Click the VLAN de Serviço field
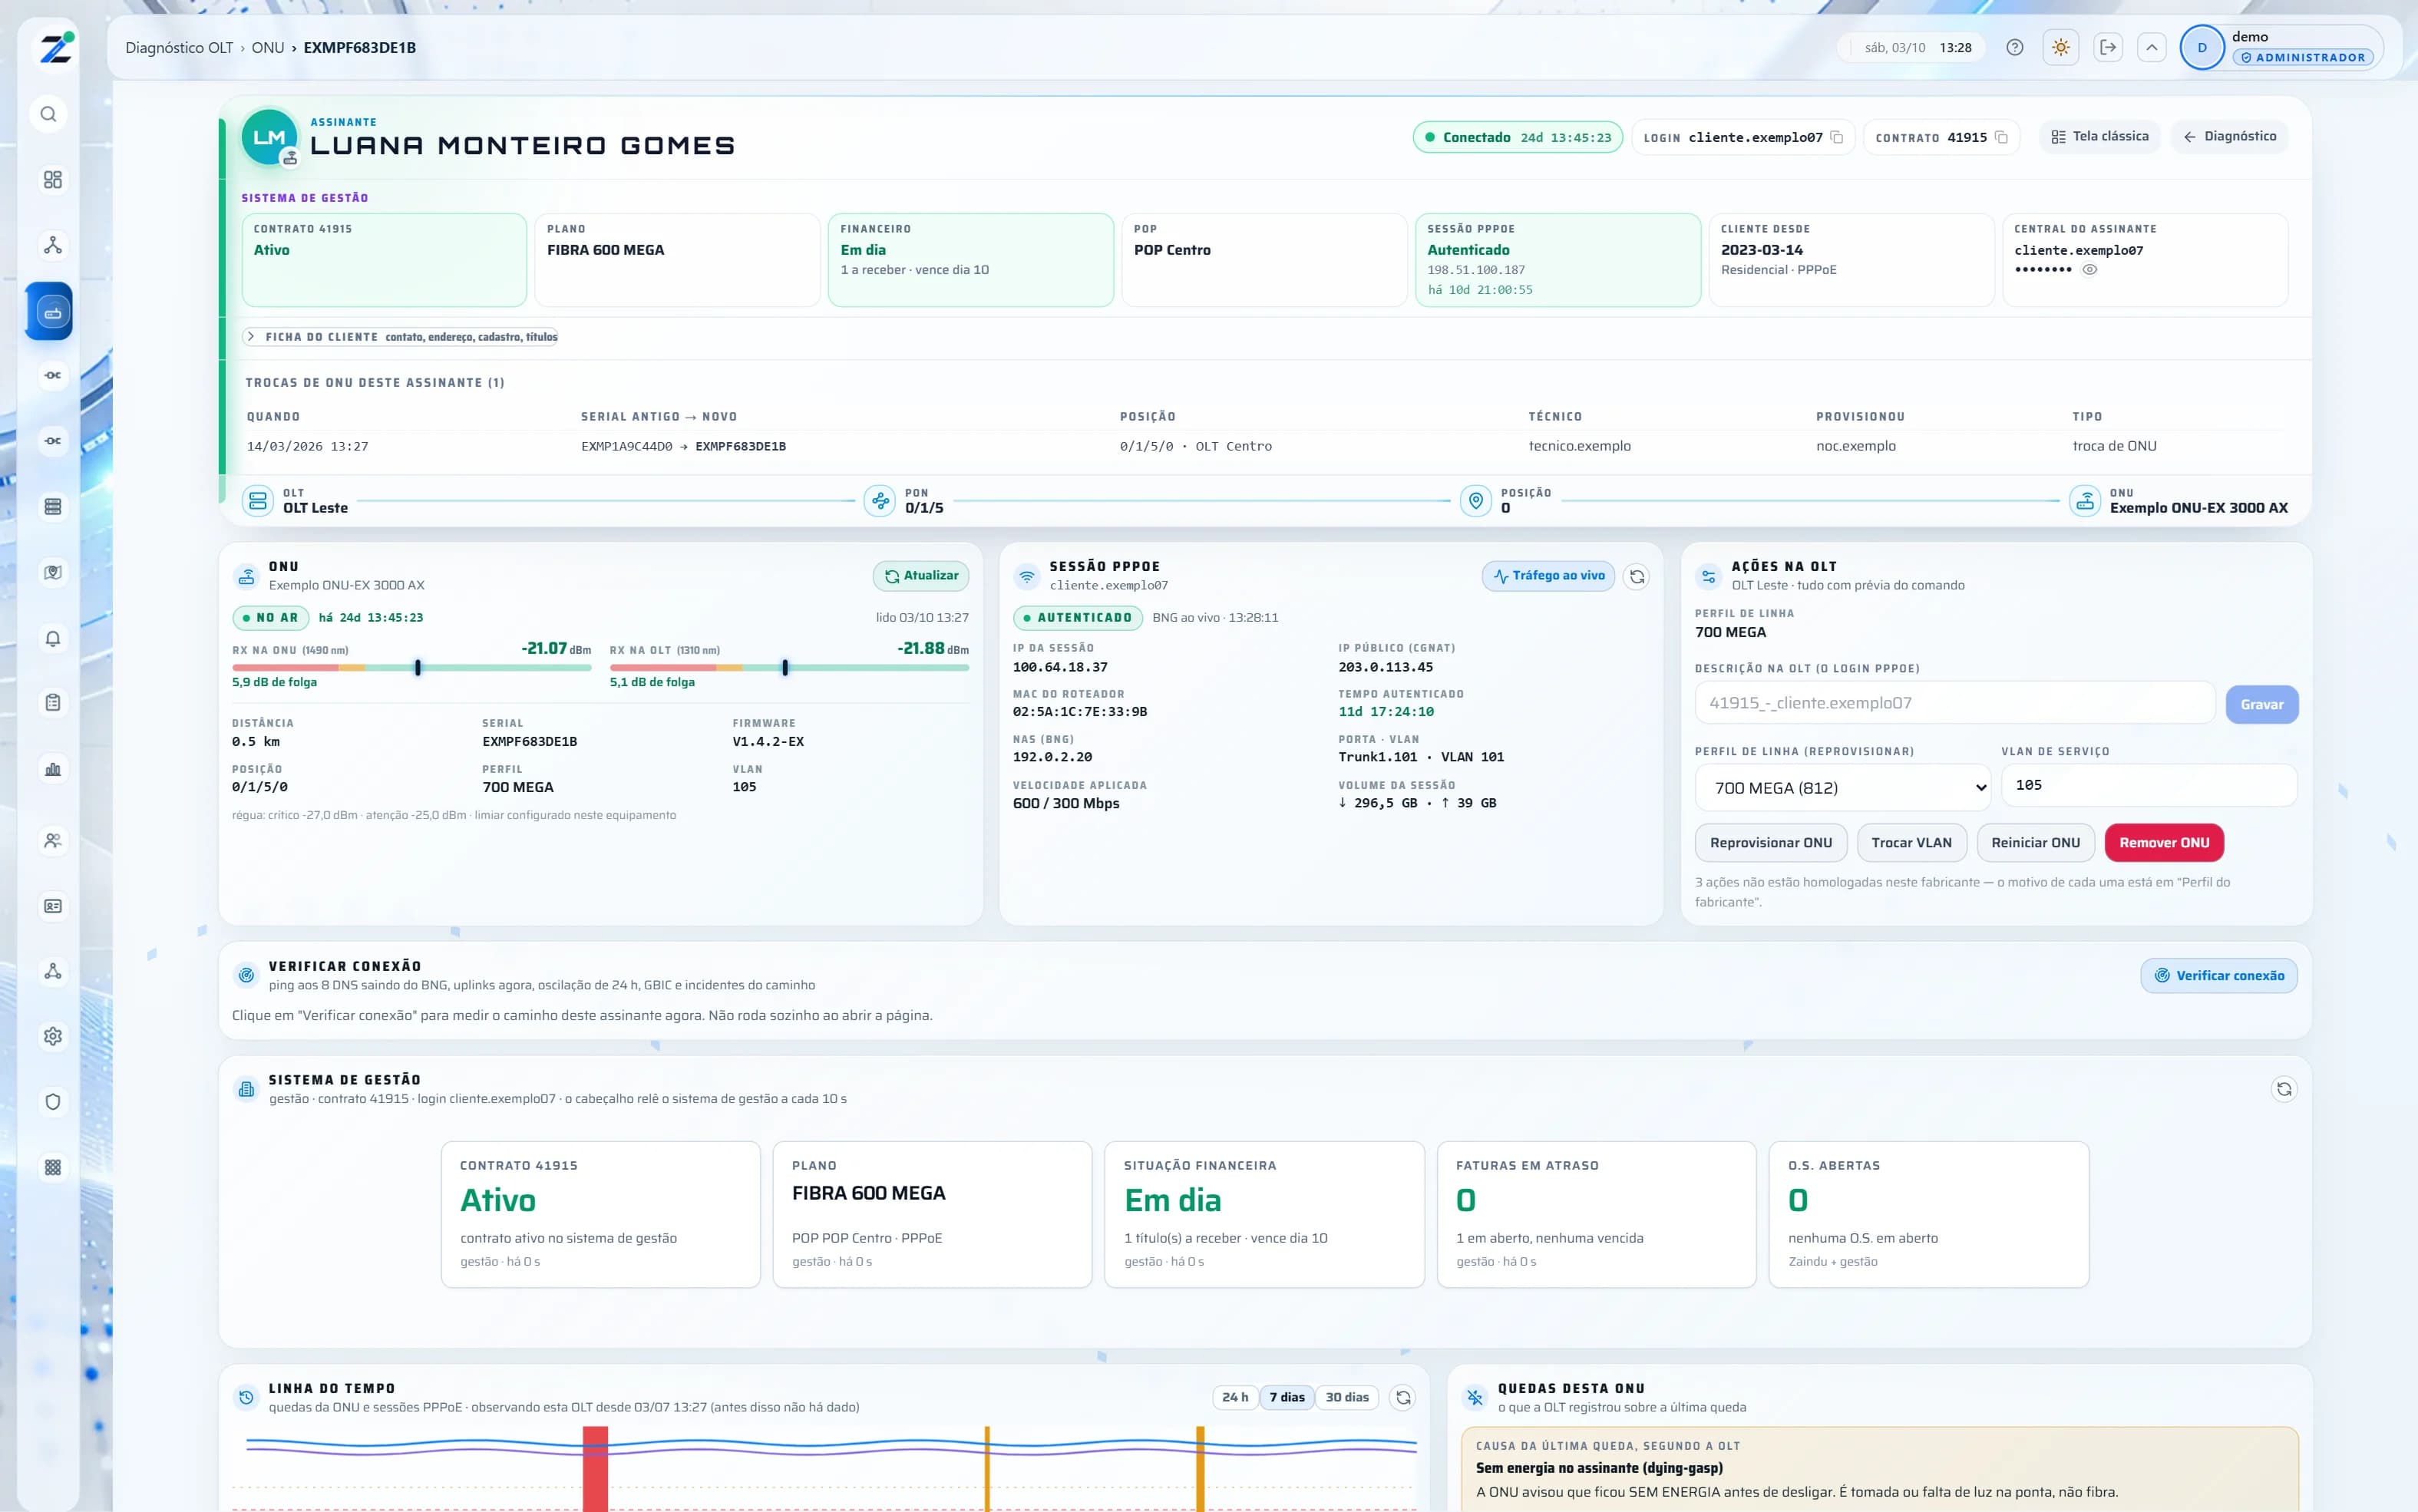 coord(2148,785)
